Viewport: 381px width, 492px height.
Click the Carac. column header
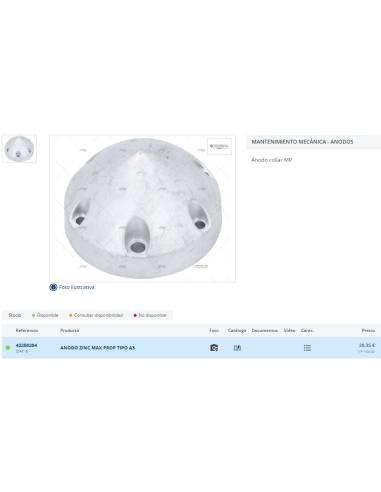coord(307,330)
